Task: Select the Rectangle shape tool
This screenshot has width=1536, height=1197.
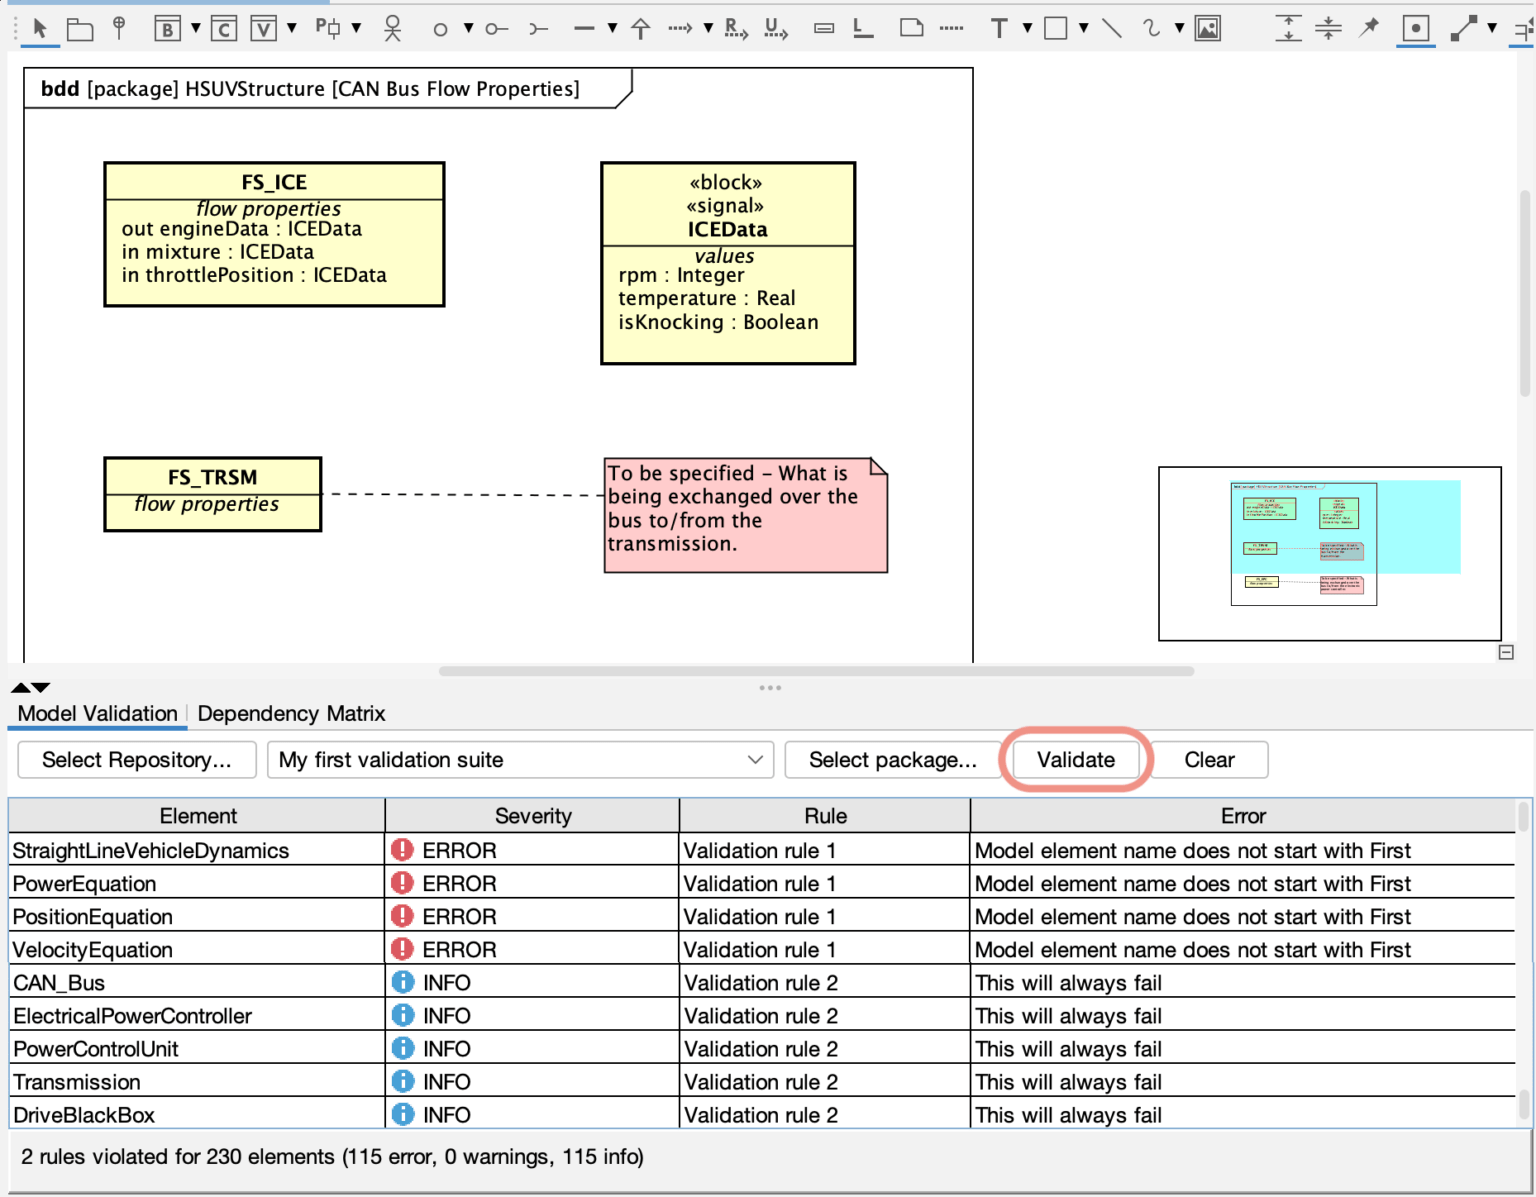Action: click(x=1057, y=28)
